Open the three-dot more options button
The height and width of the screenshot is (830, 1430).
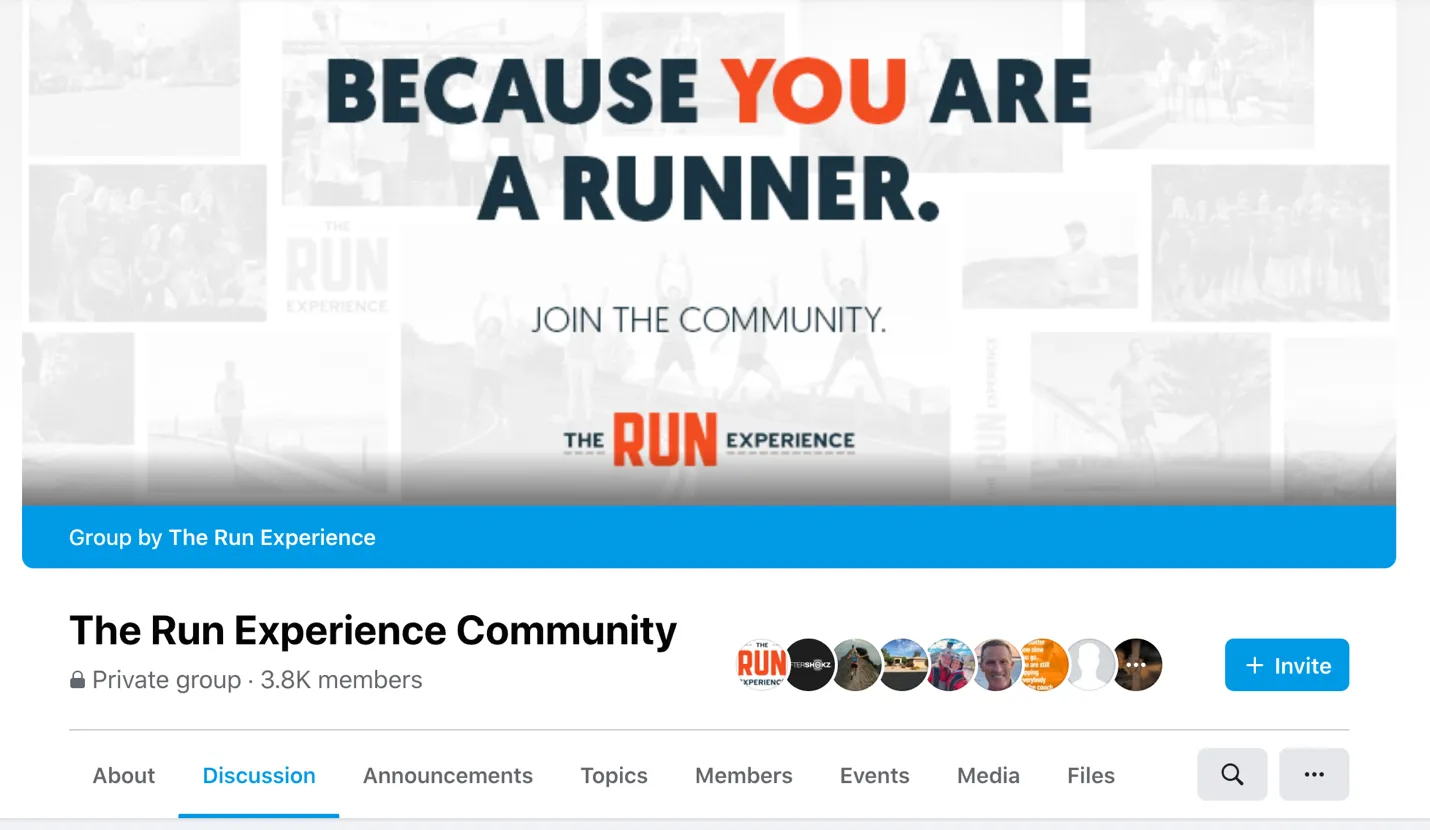pyautogui.click(x=1314, y=774)
